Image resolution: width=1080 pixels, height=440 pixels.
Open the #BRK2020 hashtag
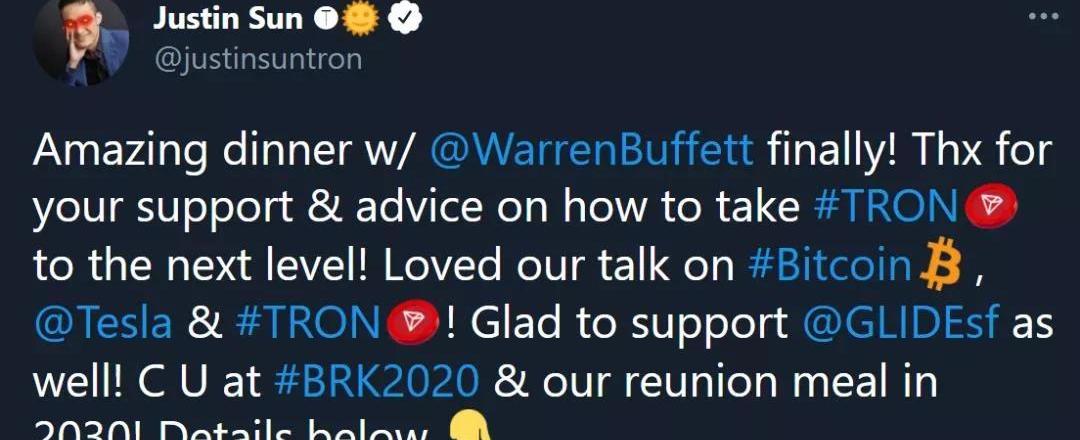(x=376, y=381)
